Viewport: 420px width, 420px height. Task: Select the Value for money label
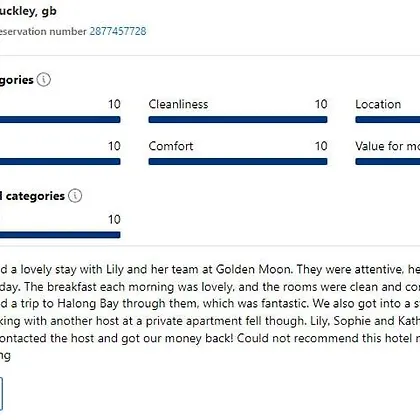[x=388, y=146]
